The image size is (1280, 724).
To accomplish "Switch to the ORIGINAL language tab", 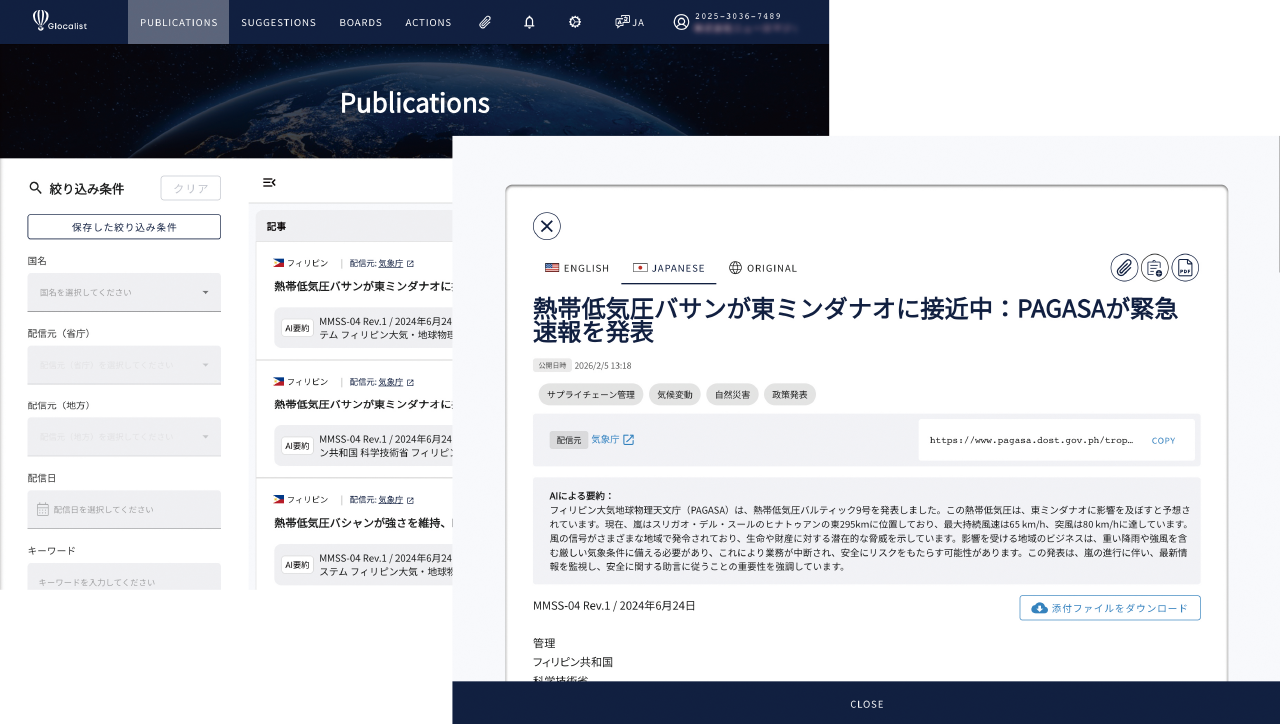I will (x=763, y=268).
